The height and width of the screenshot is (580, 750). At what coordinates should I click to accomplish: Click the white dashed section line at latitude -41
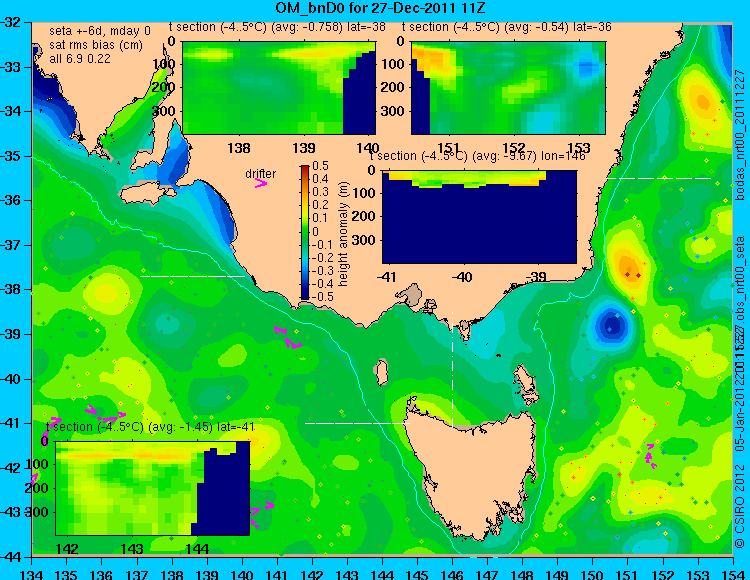coord(357,423)
